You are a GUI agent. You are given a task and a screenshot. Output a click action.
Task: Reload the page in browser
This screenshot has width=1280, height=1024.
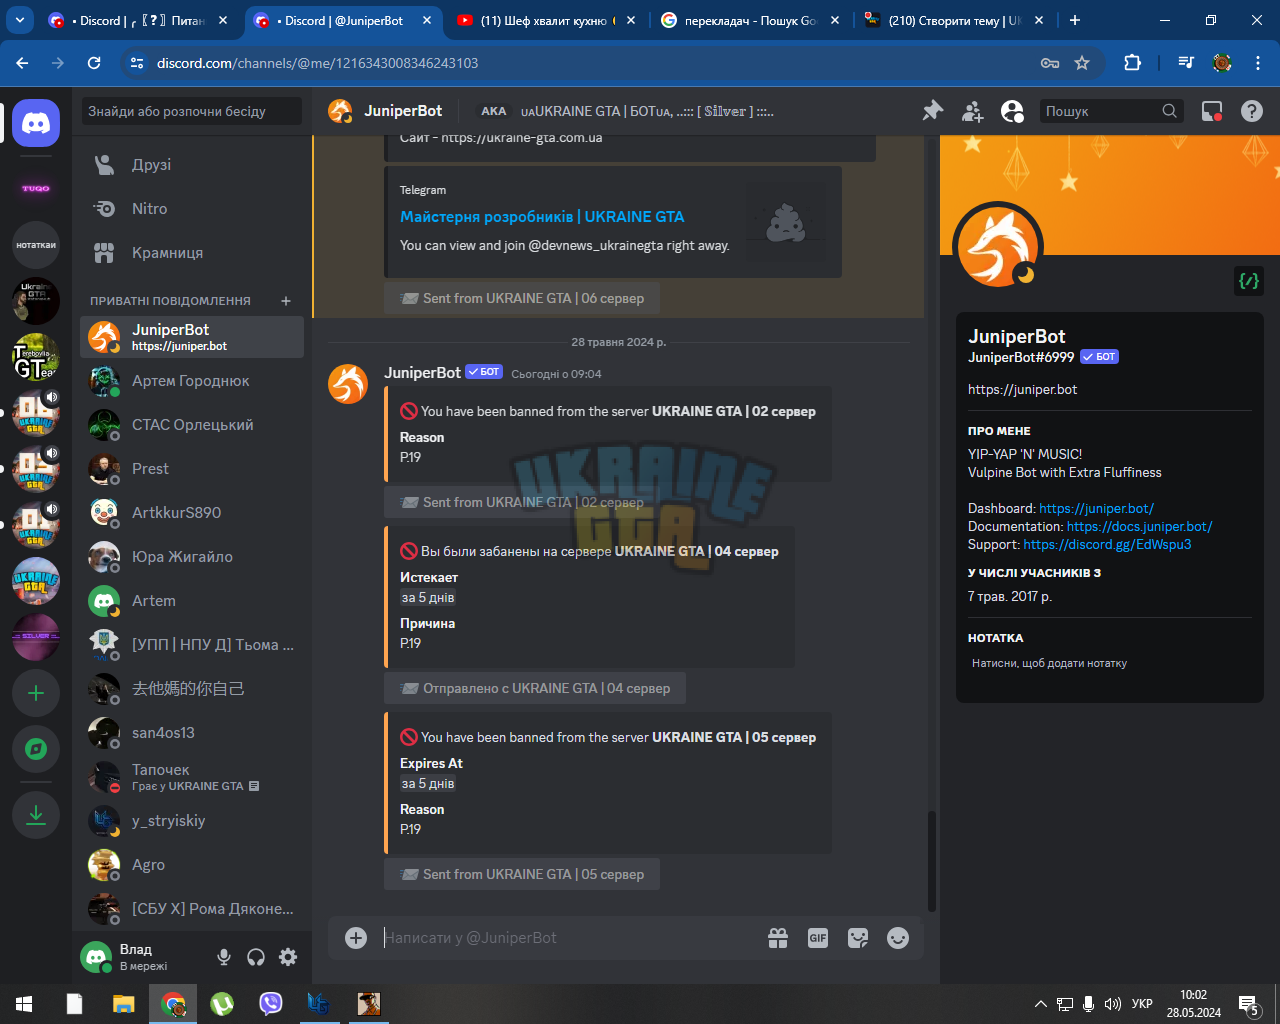pyautogui.click(x=94, y=63)
